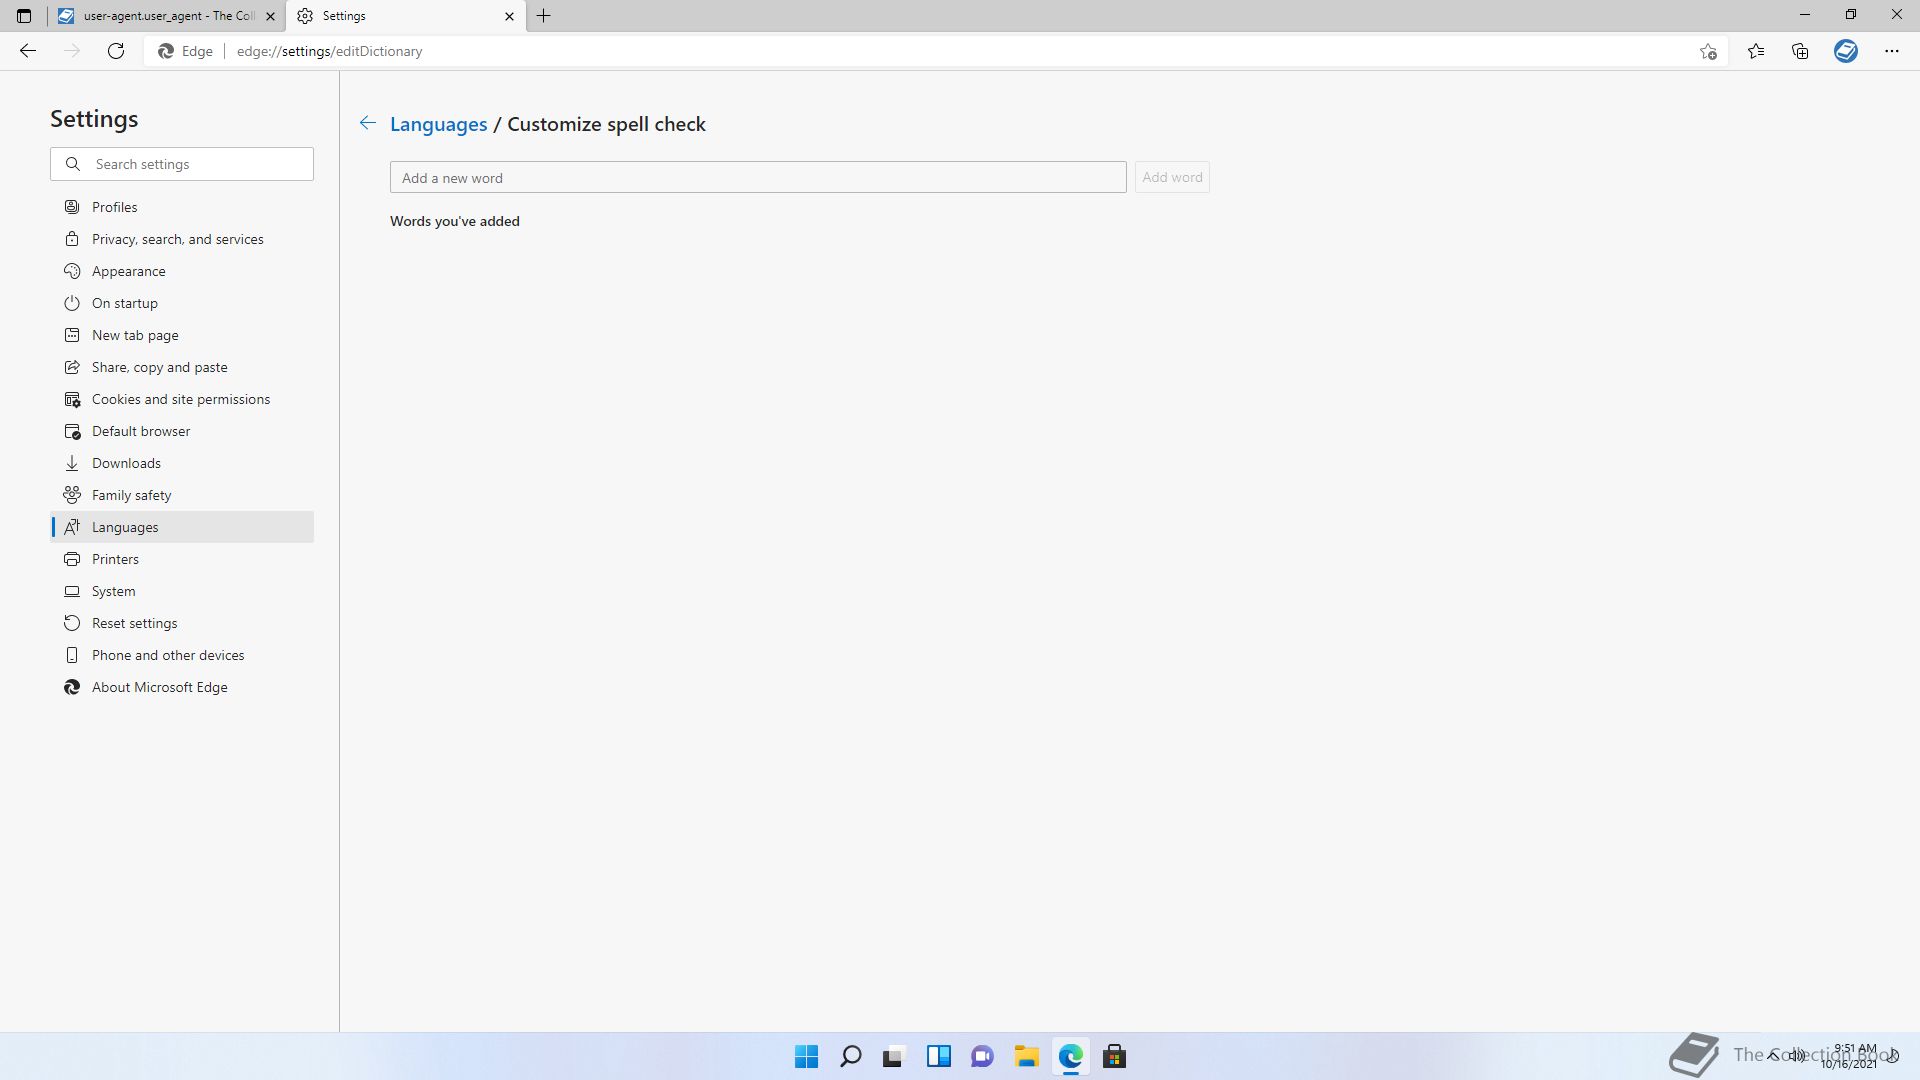
Task: Focus the Add a new word field
Action: tap(757, 178)
